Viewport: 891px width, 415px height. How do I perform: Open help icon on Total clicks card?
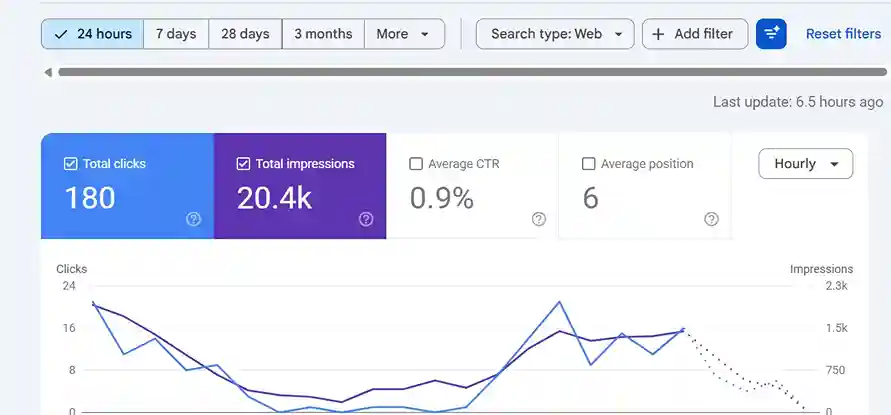[194, 219]
